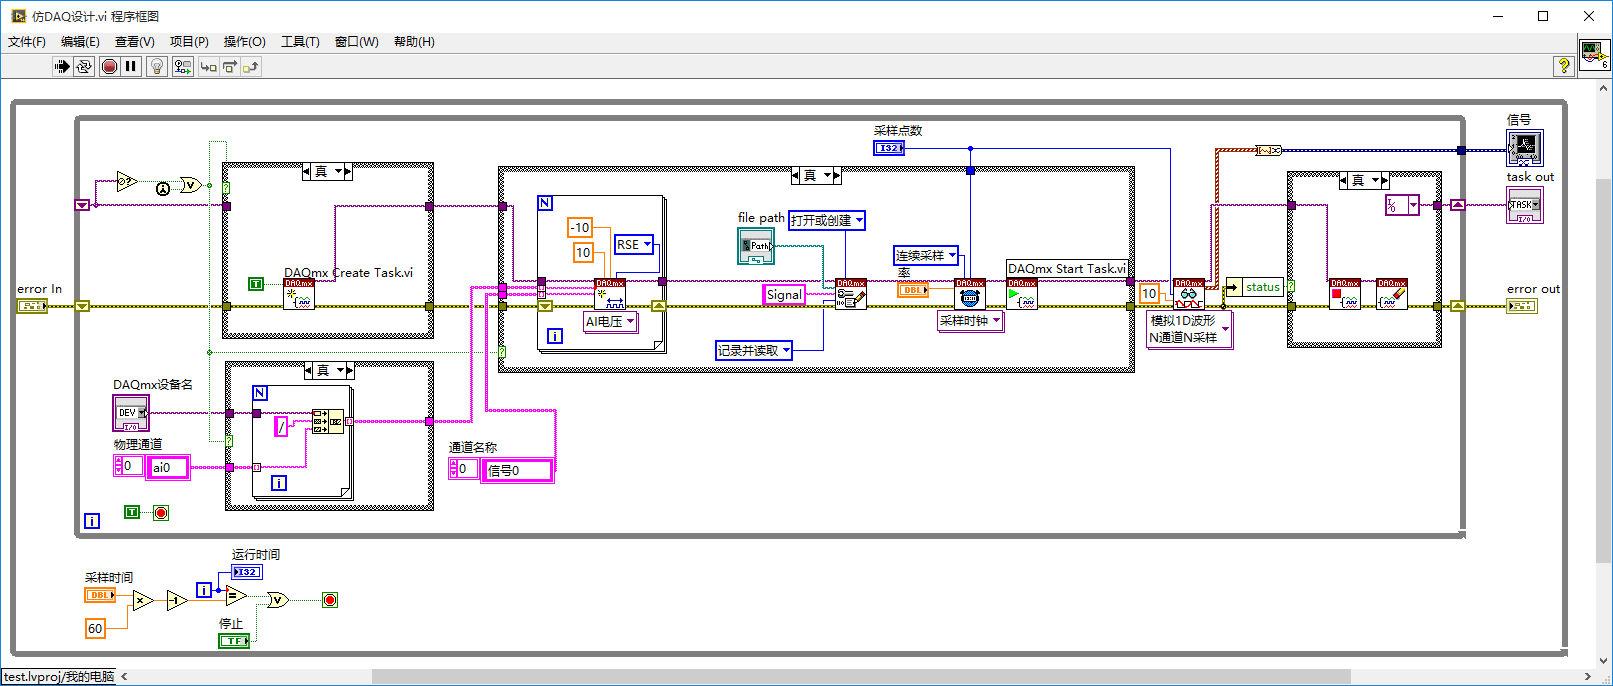Screen dimensions: 1613x686
Task: Click the 60 numeric constant
Action: click(x=95, y=628)
